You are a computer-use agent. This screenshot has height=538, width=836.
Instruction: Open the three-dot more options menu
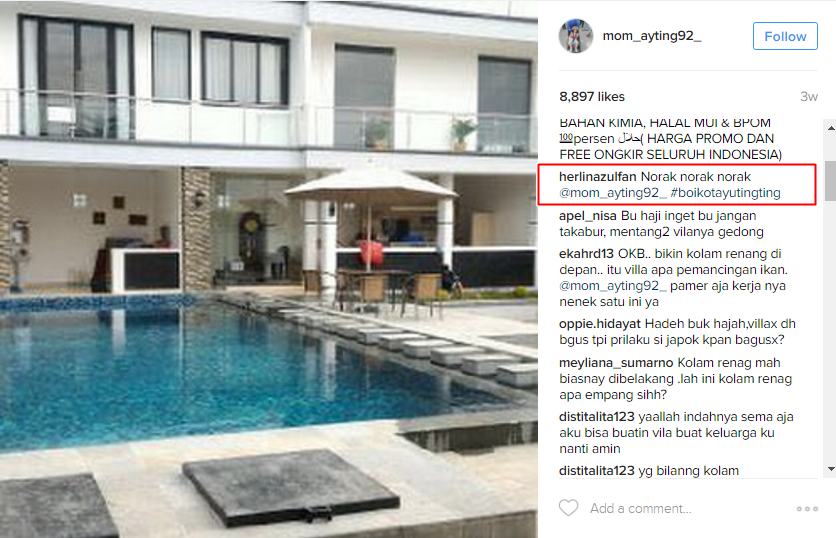(807, 509)
